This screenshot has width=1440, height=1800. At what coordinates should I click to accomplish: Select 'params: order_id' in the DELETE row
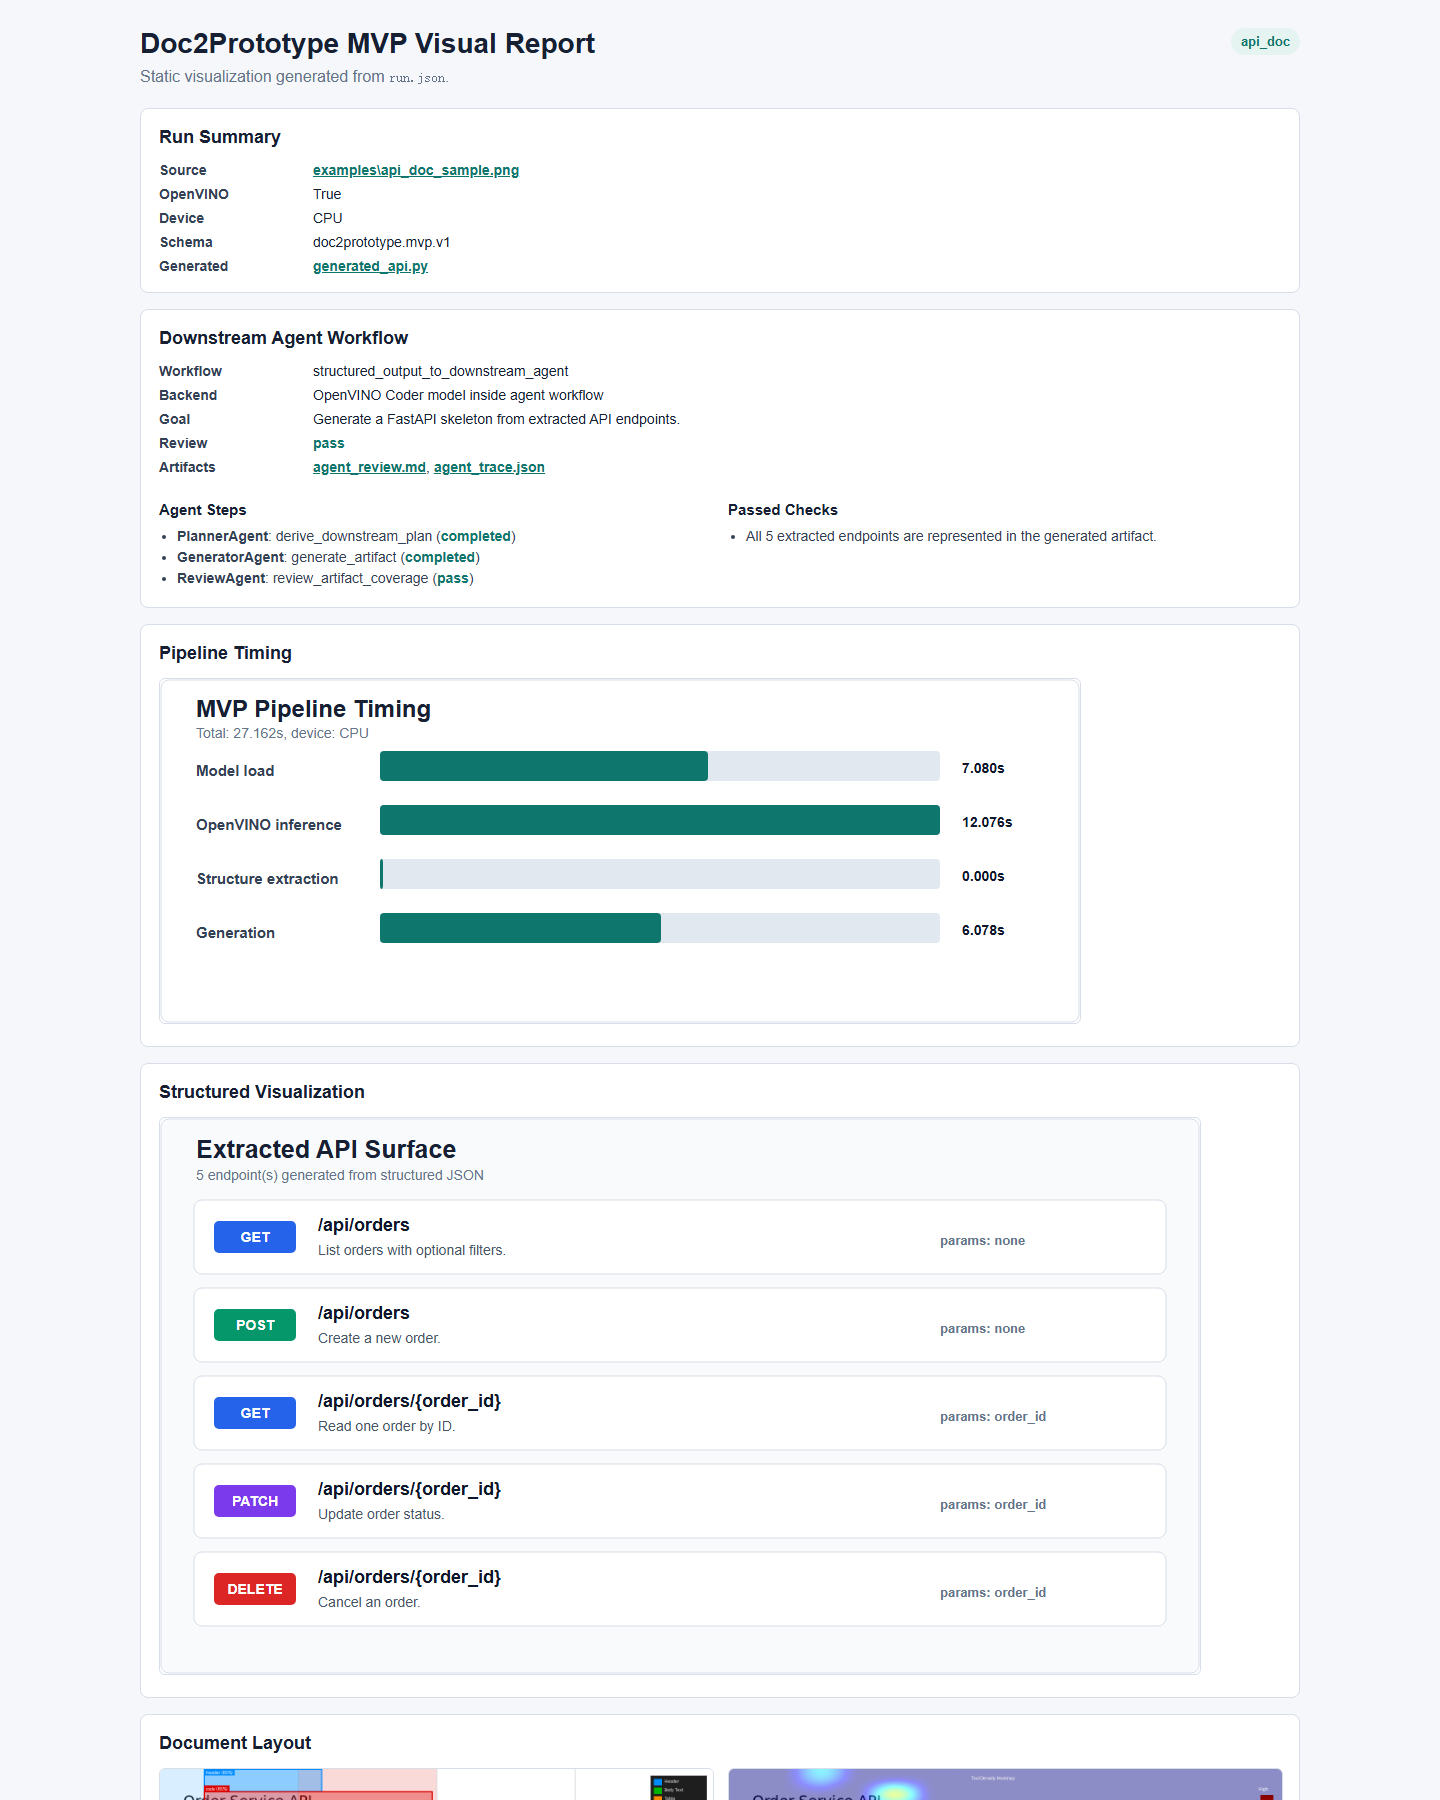point(993,1592)
